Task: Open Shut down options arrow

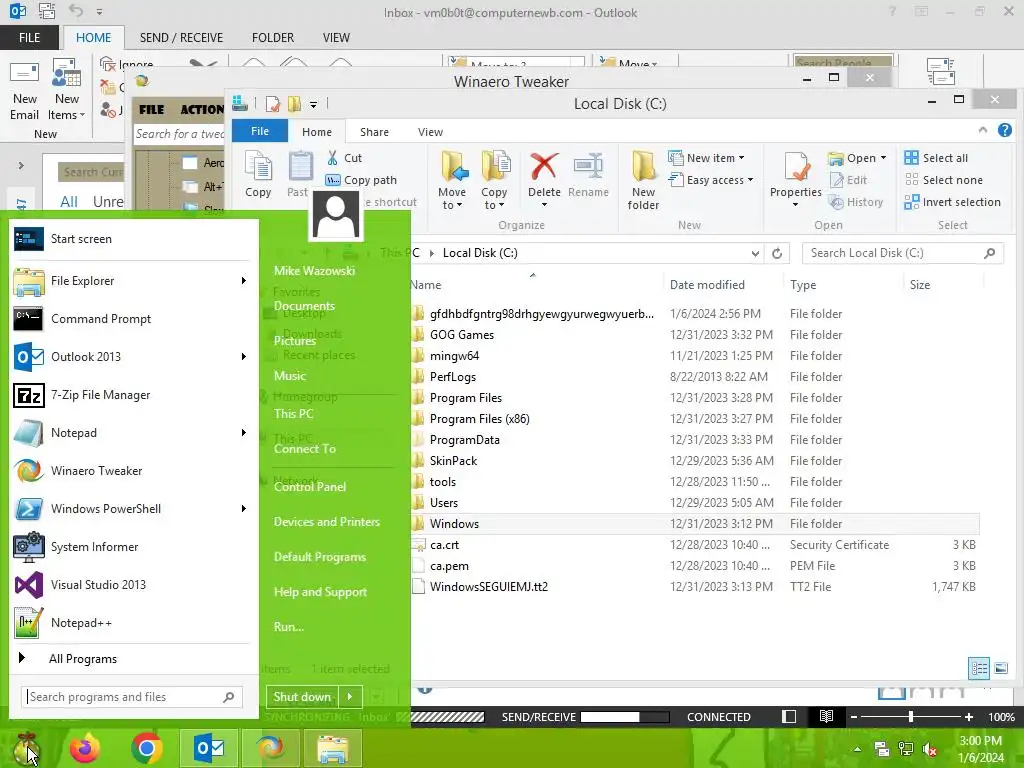Action: tap(350, 697)
